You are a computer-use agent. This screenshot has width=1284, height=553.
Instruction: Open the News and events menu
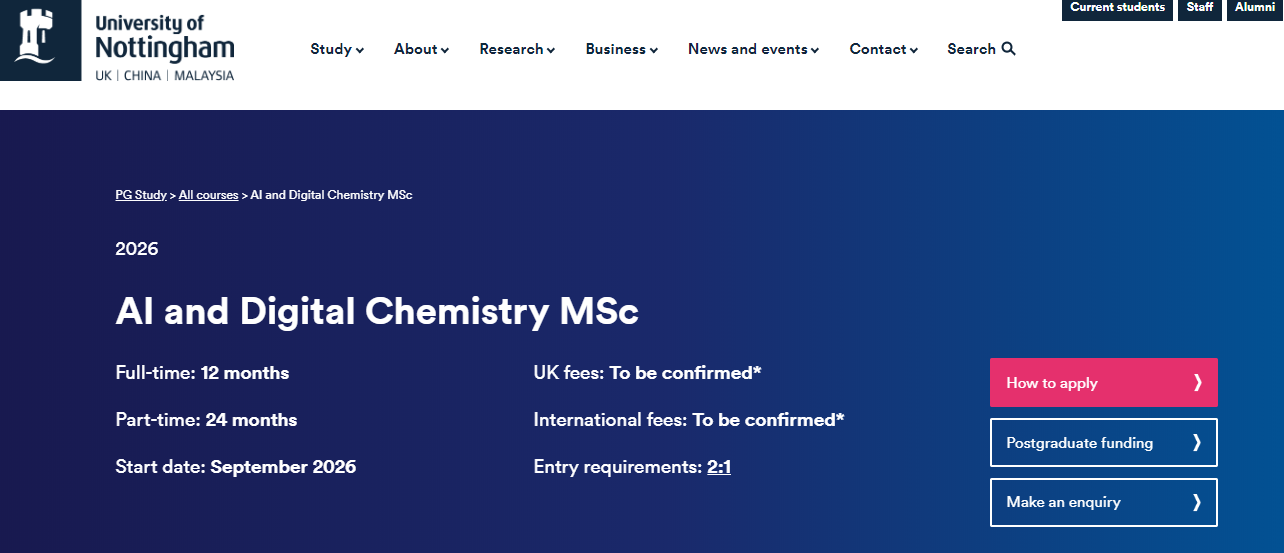pyautogui.click(x=753, y=49)
